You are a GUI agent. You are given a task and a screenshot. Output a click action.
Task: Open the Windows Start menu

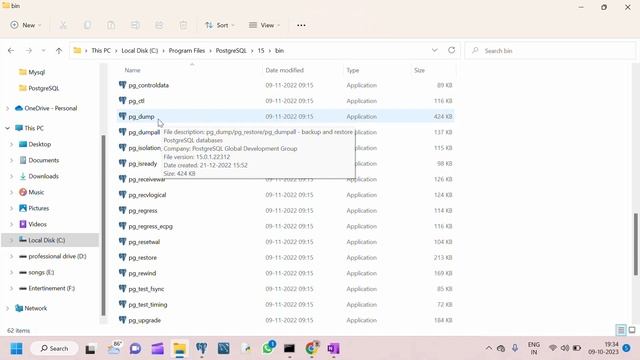pos(16,349)
